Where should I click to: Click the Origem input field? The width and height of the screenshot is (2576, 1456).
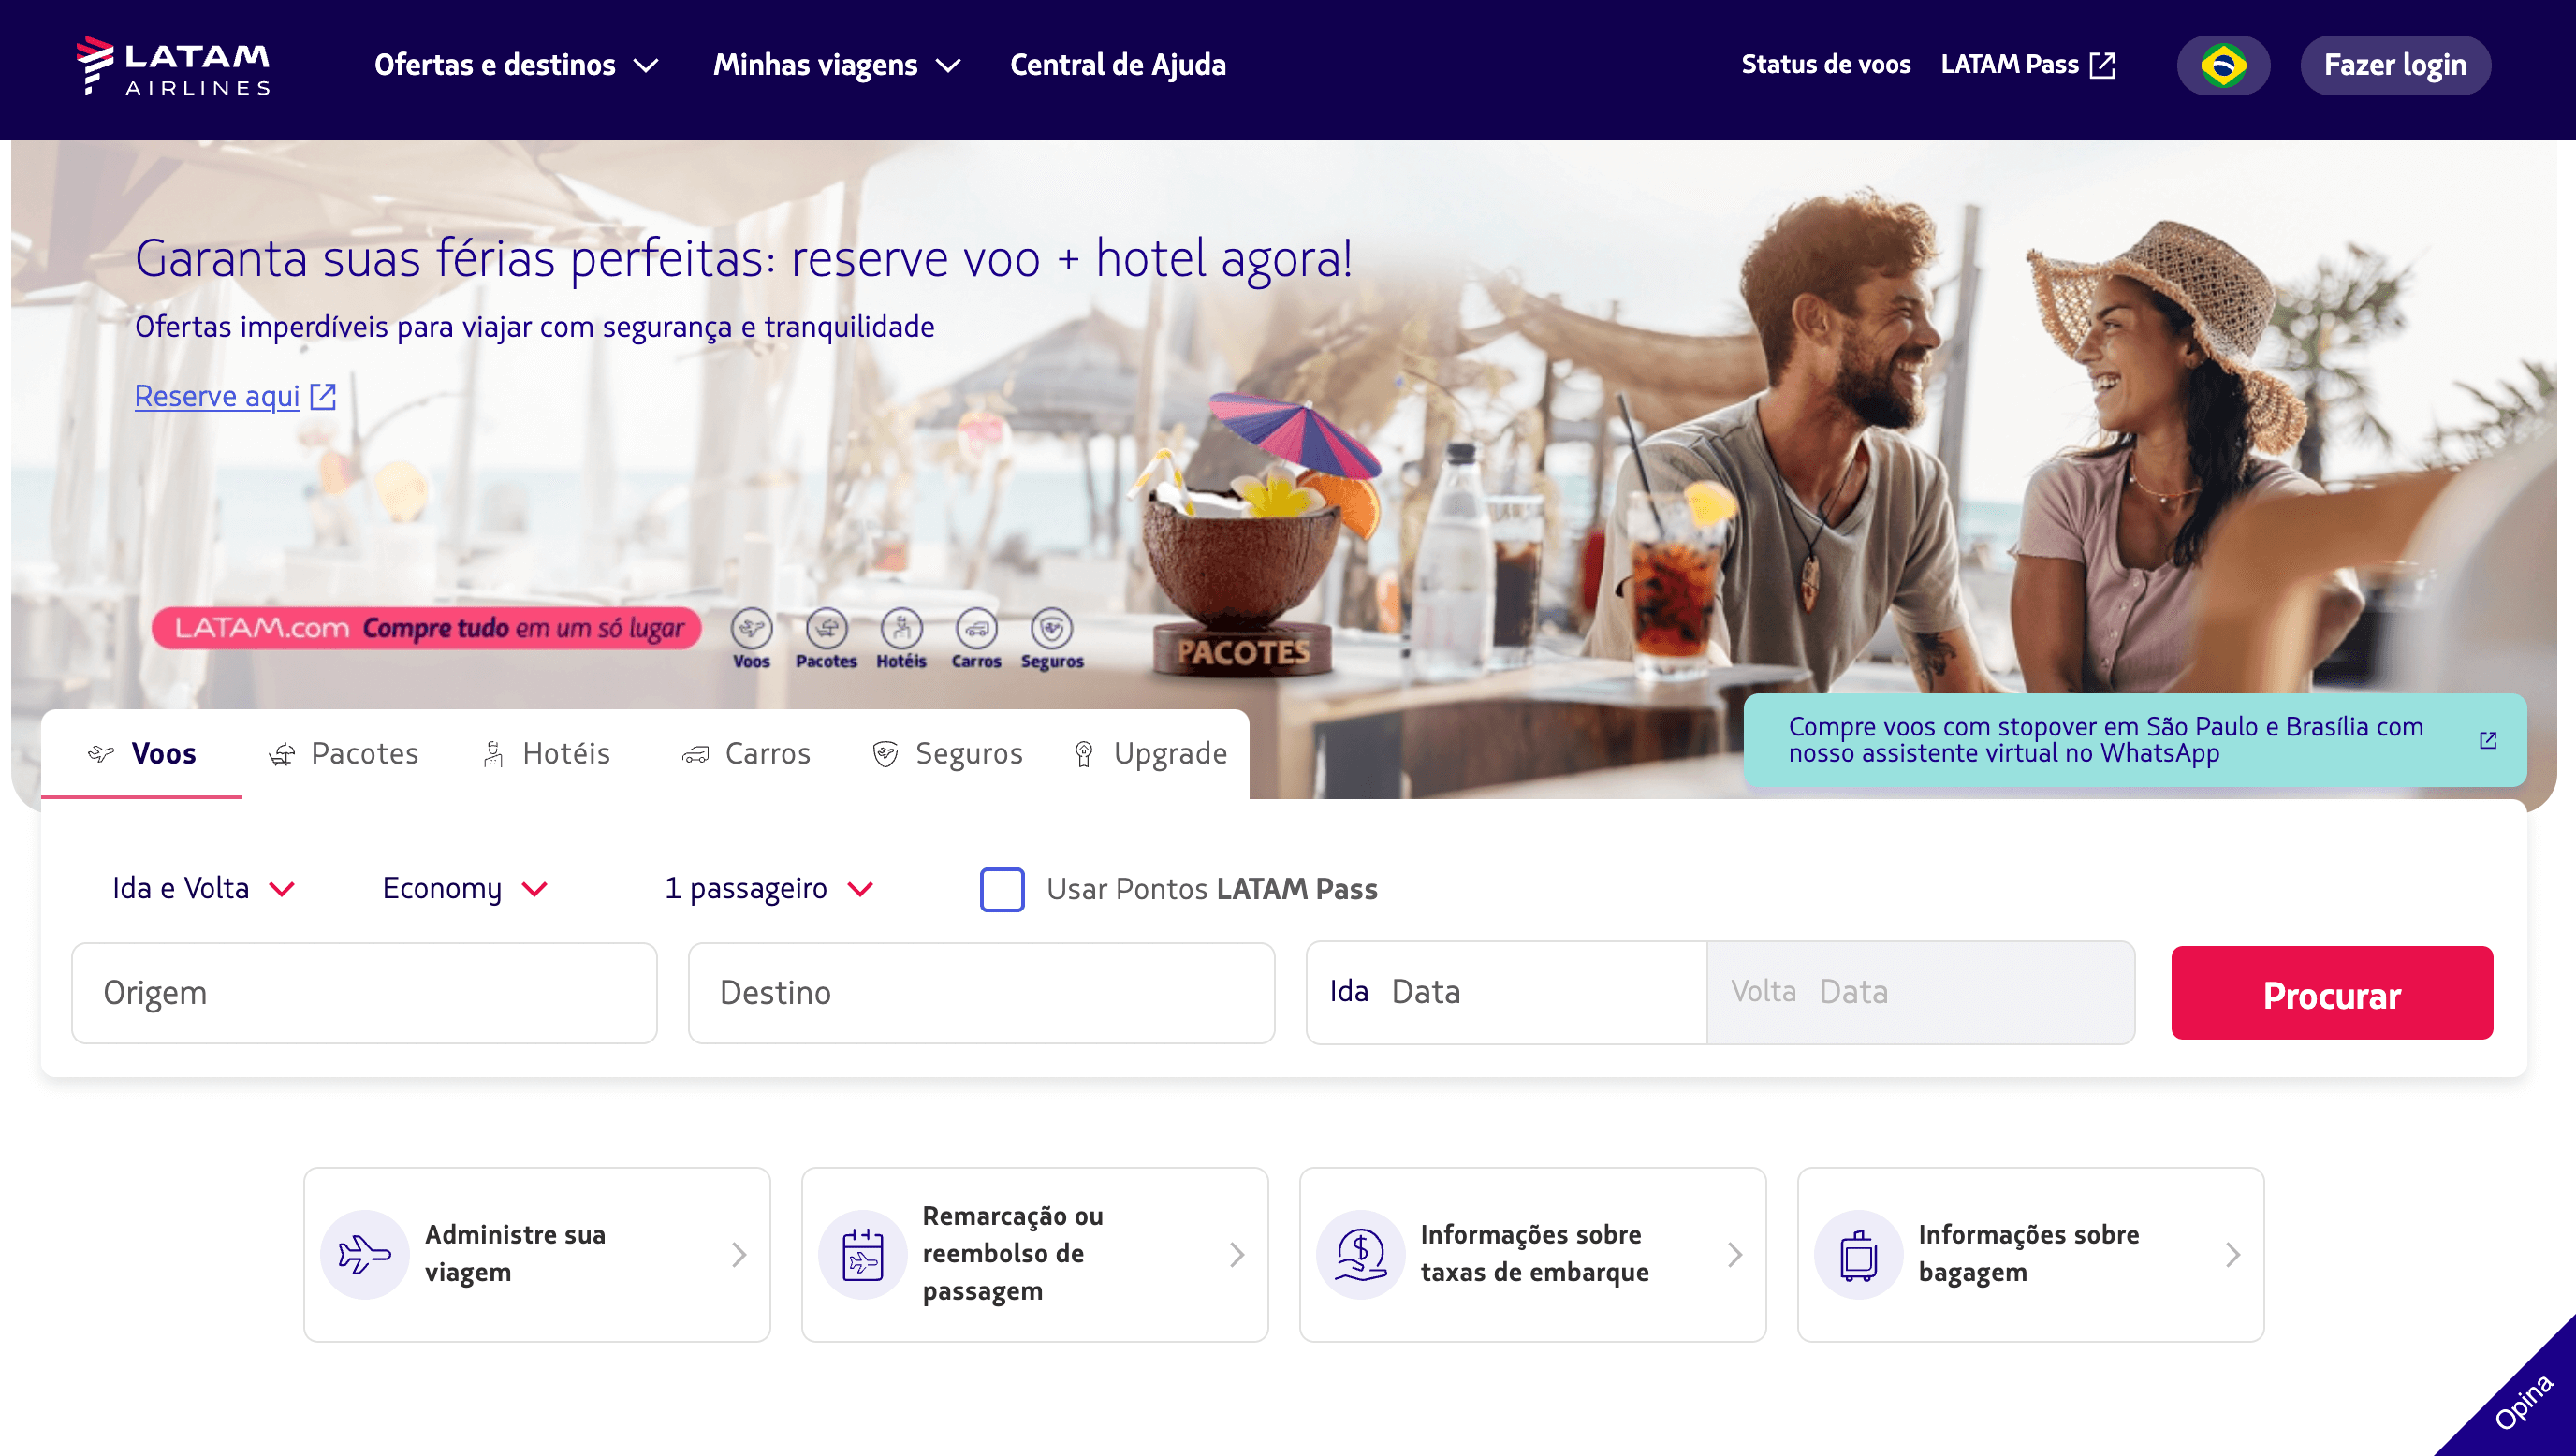364,993
